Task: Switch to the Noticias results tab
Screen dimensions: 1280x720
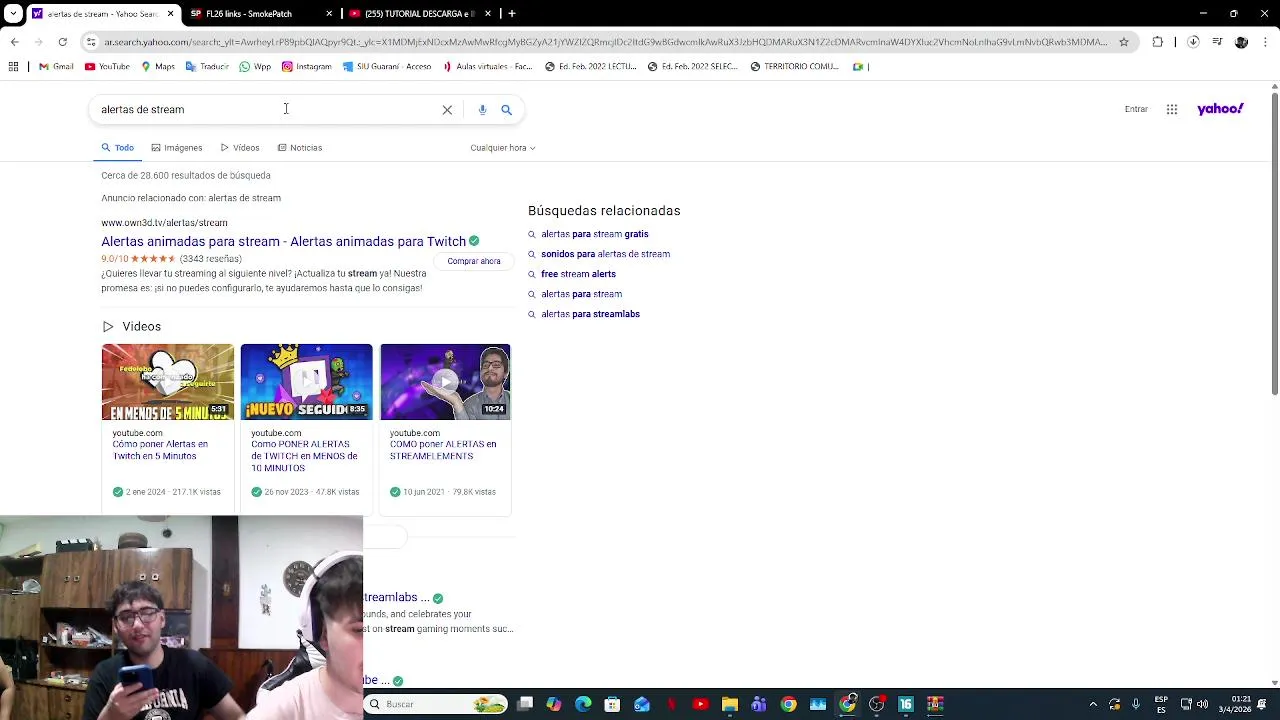Action: coord(300,148)
